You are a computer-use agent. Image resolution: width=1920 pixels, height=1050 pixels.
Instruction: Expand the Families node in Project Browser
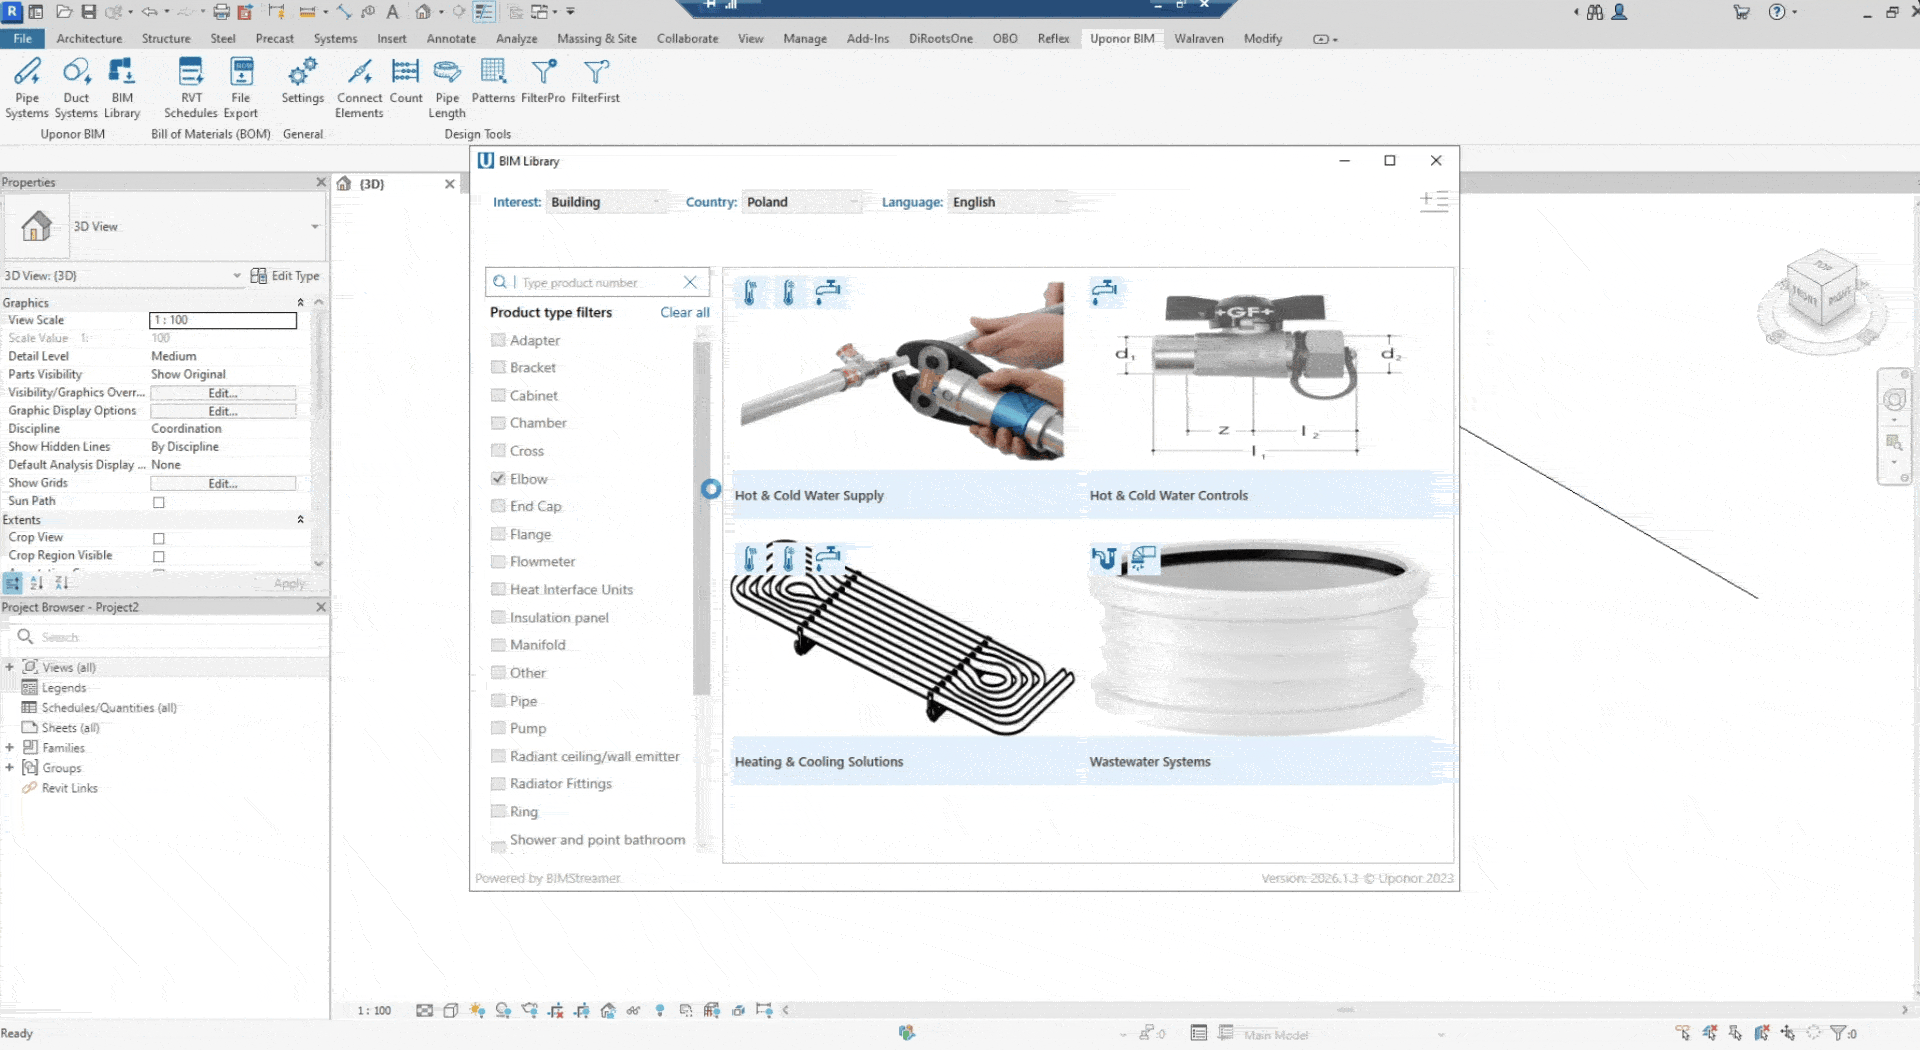pos(10,747)
